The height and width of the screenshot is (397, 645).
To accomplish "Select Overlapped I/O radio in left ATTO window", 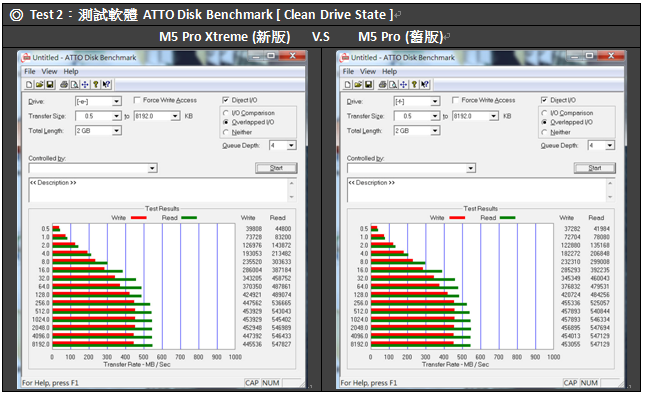I will (225, 122).
